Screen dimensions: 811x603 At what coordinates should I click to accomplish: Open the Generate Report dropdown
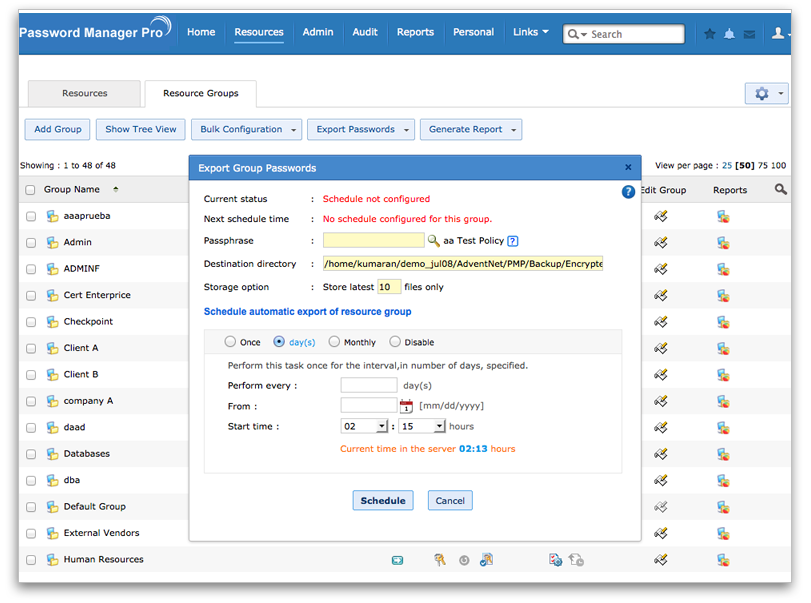pyautogui.click(x=471, y=129)
